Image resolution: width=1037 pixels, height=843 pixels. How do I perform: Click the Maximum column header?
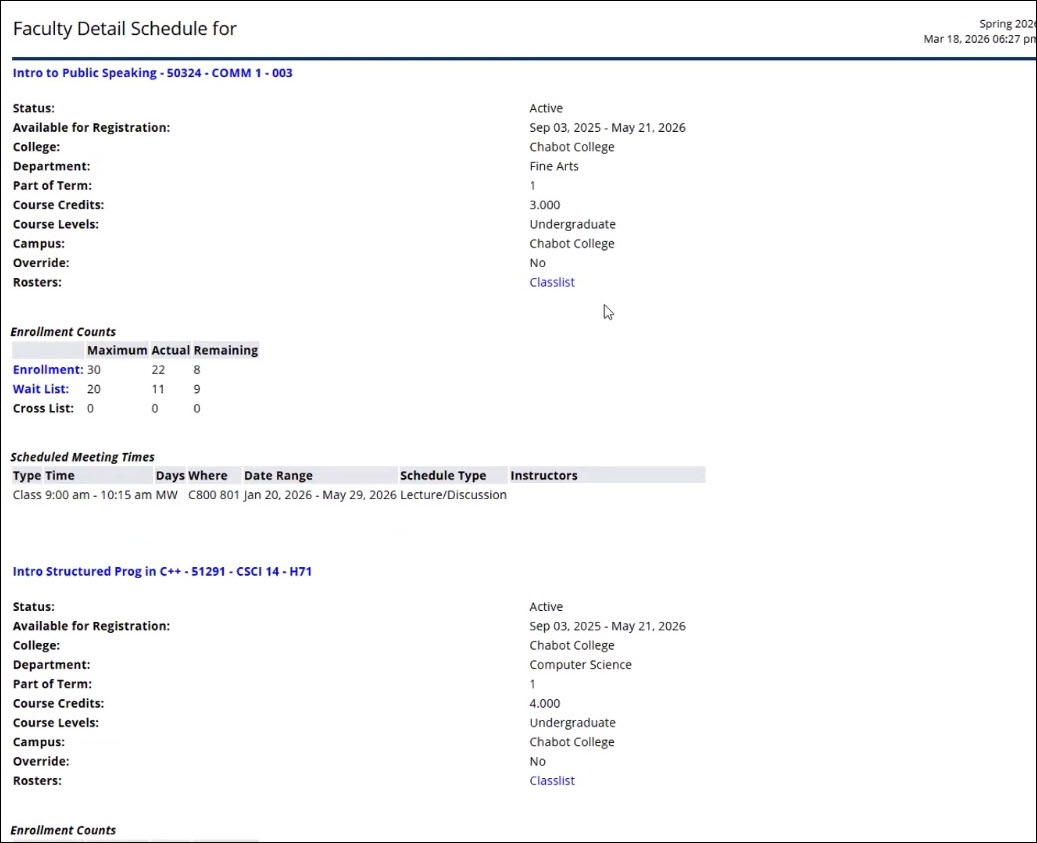116,350
